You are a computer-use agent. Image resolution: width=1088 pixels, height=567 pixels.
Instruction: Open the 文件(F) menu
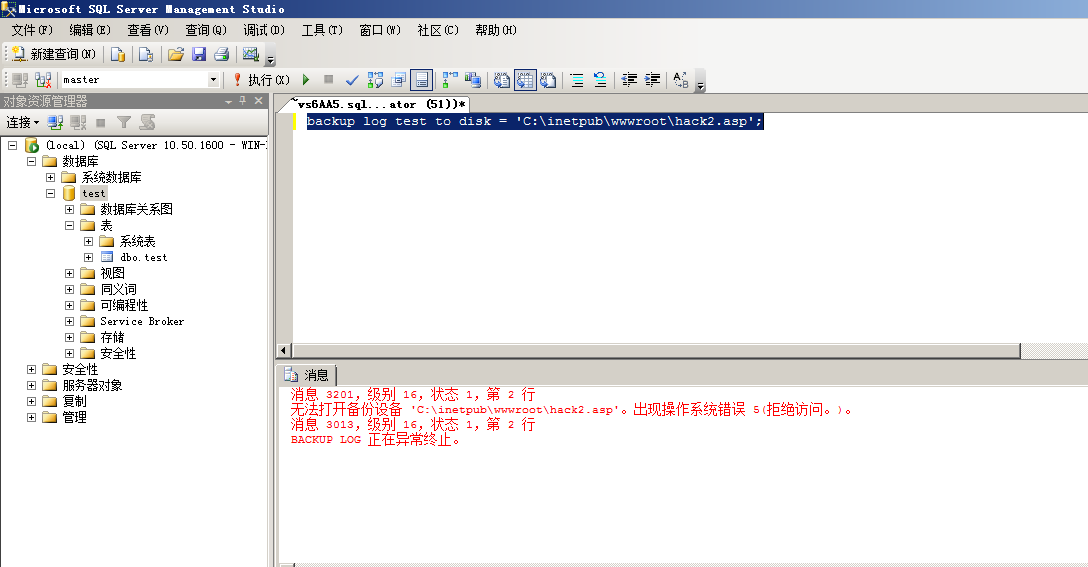click(32, 30)
